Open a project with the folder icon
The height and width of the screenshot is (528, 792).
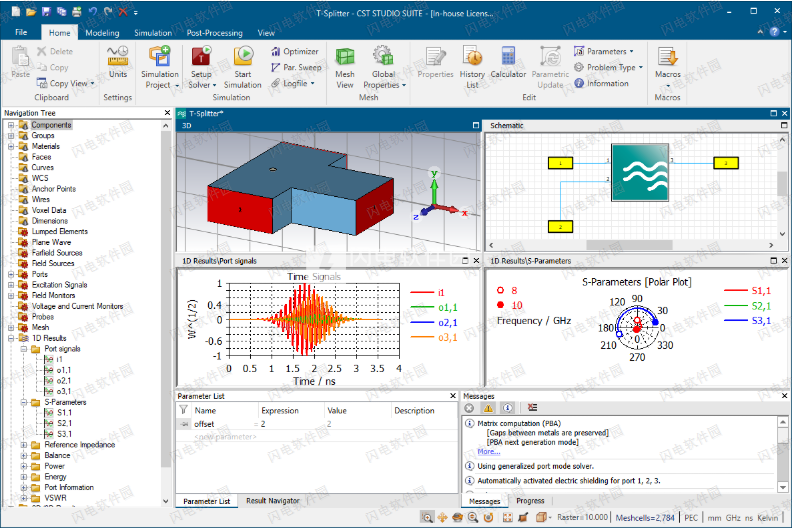pos(31,11)
